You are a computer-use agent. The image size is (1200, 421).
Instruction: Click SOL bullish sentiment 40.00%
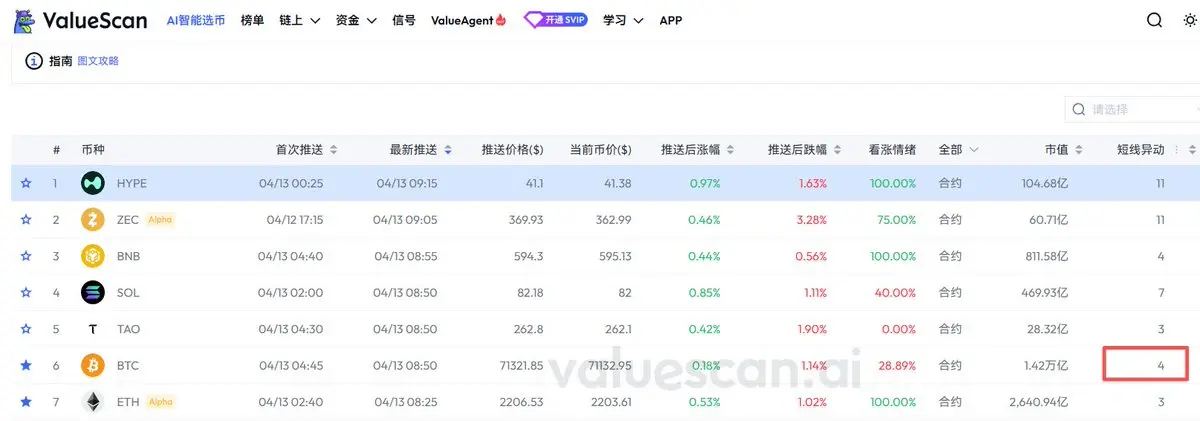[x=896, y=293]
